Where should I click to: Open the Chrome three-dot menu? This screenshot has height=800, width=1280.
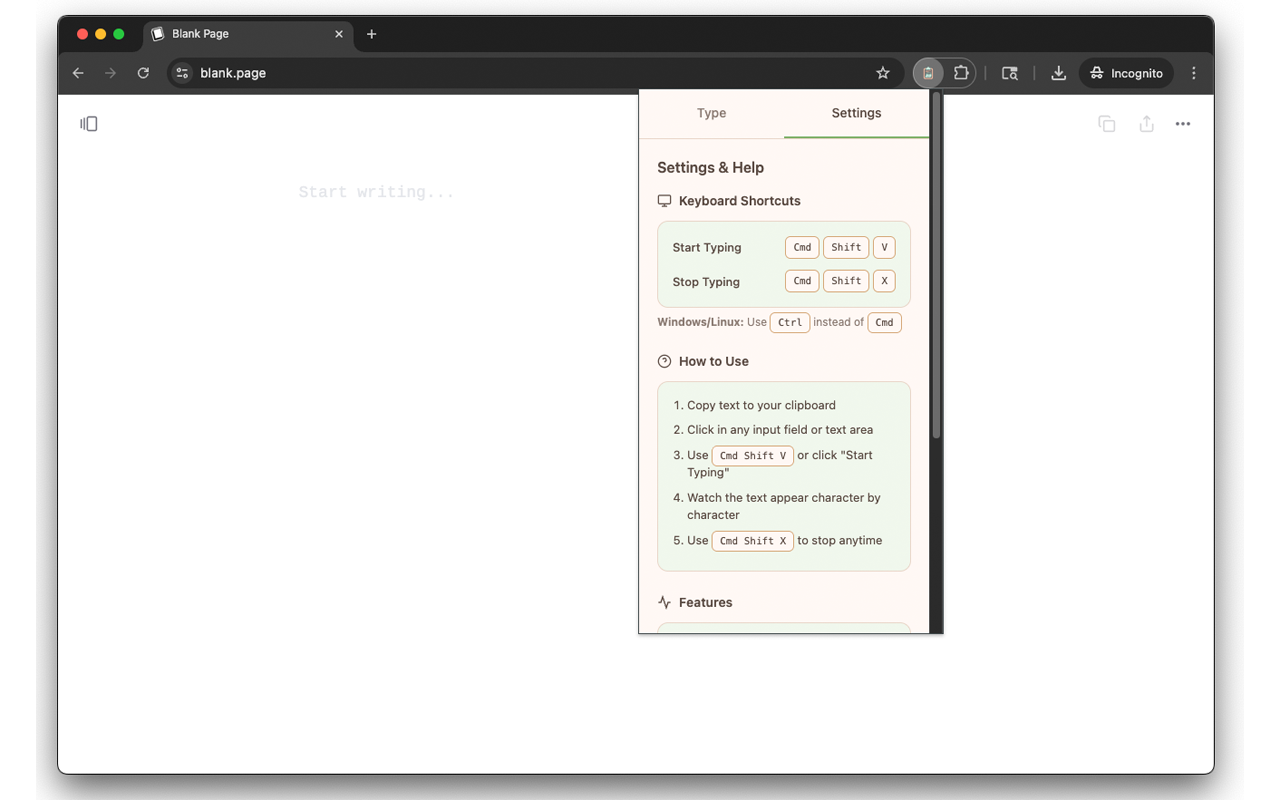pos(1193,72)
